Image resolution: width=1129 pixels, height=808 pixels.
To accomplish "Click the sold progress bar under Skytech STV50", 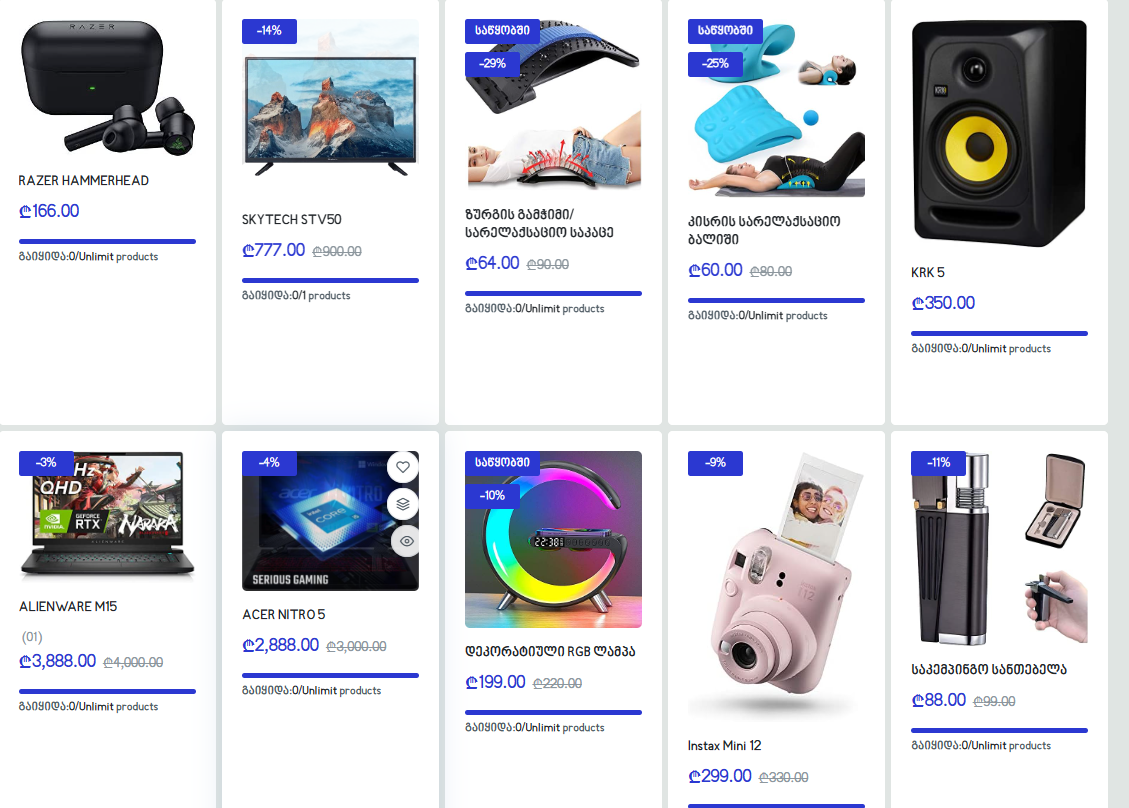I will click(330, 280).
